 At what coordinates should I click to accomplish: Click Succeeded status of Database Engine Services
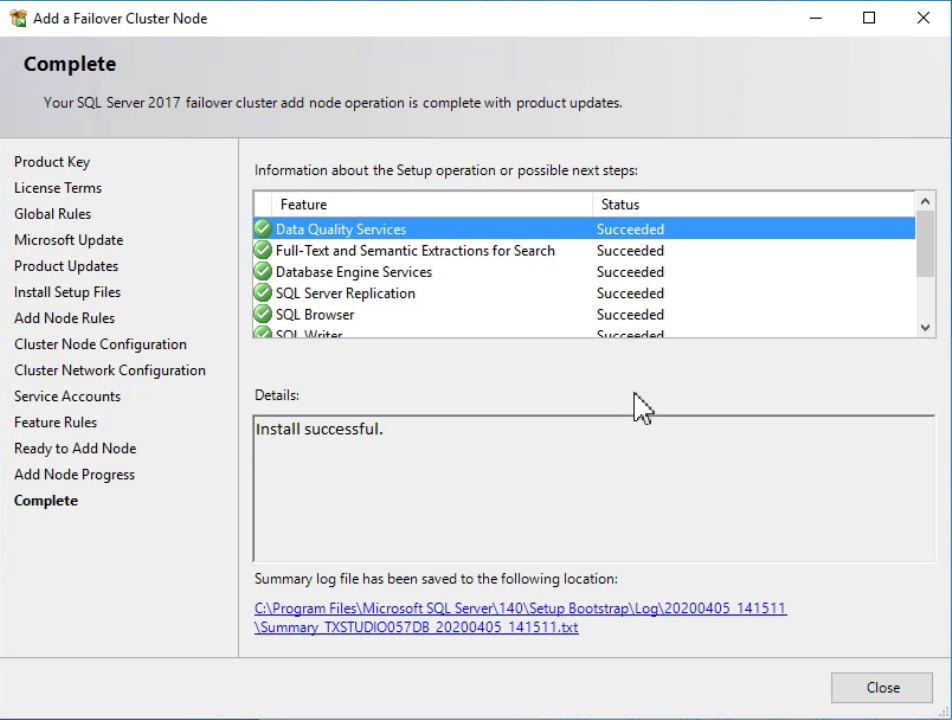[630, 272]
